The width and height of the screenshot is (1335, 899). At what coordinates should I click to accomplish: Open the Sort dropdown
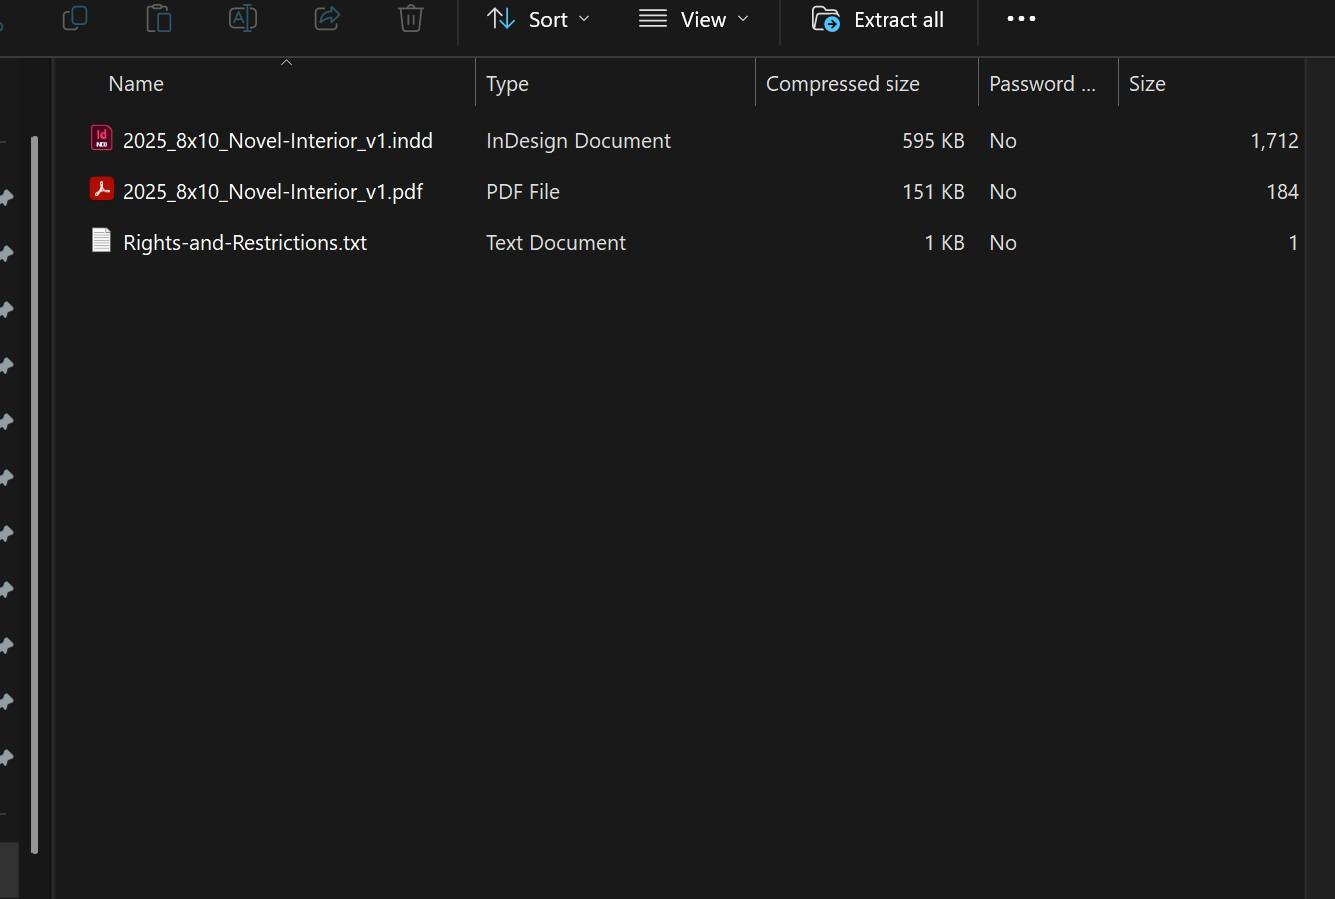pyautogui.click(x=549, y=18)
